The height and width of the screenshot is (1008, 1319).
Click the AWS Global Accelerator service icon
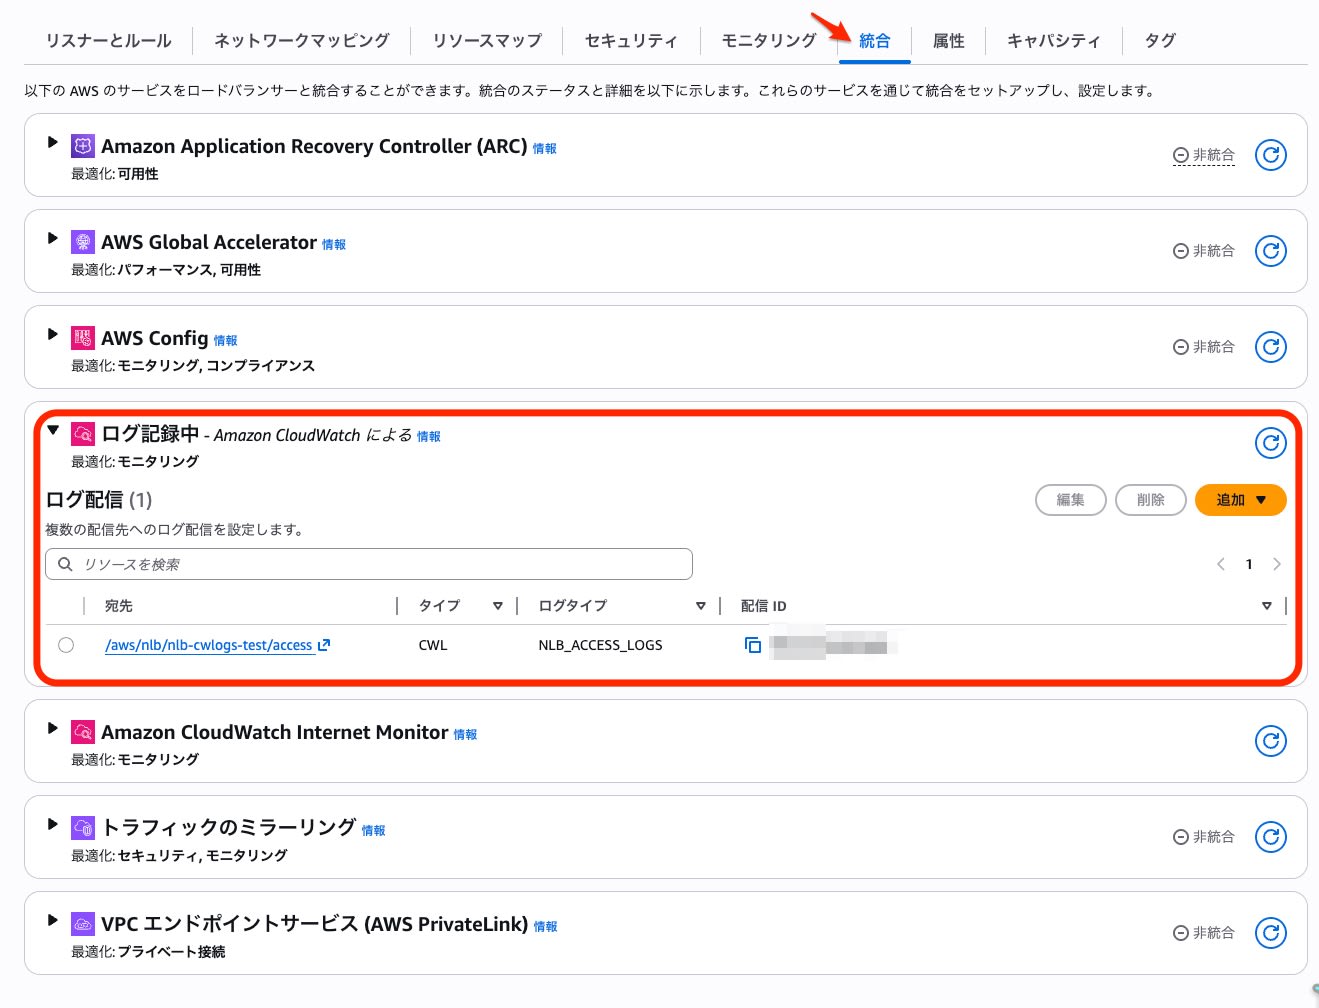(x=83, y=242)
